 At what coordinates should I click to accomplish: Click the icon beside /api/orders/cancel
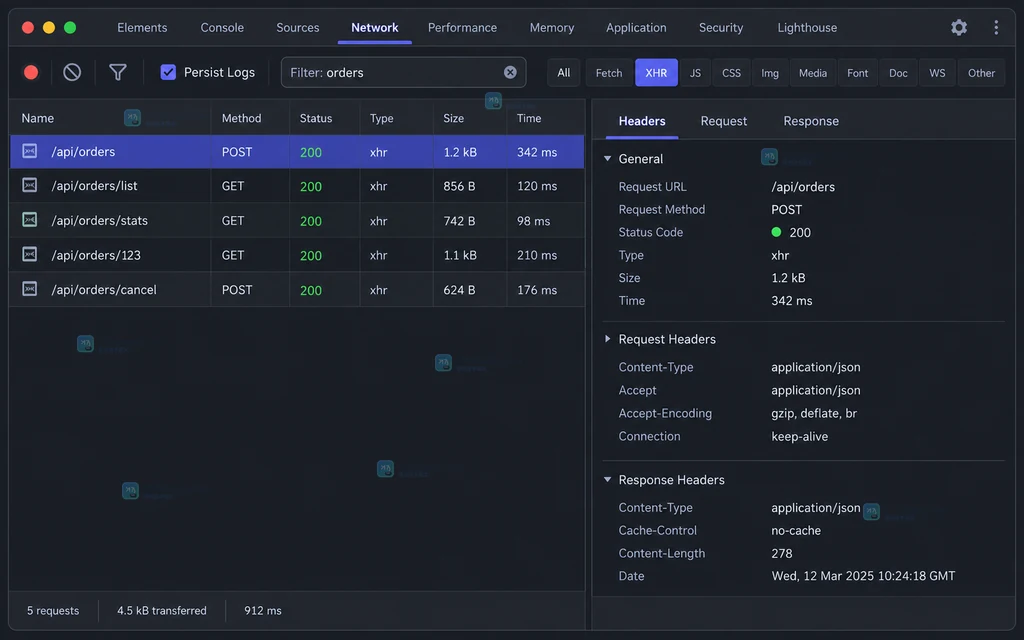[x=29, y=289]
